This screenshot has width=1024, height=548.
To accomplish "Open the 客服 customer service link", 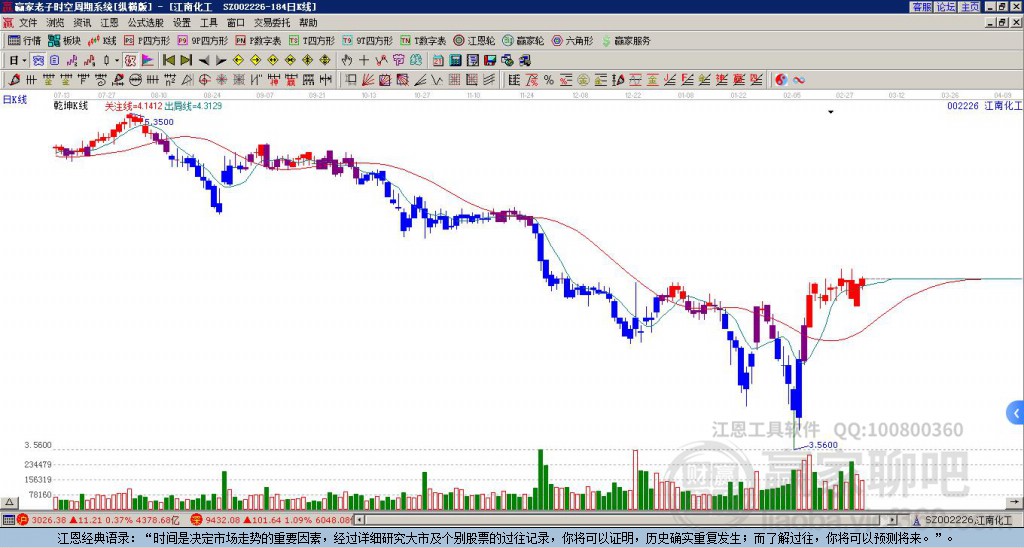I will (921, 7).
